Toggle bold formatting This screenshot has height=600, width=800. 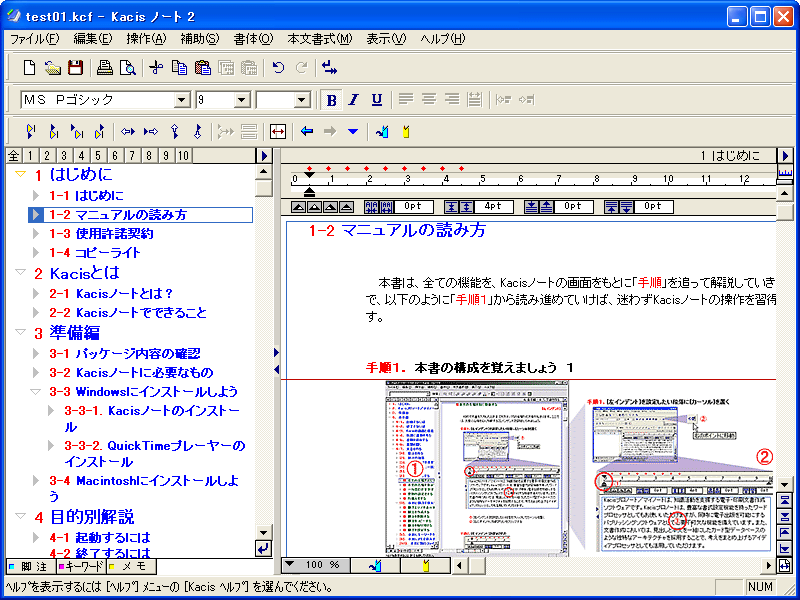click(x=331, y=100)
